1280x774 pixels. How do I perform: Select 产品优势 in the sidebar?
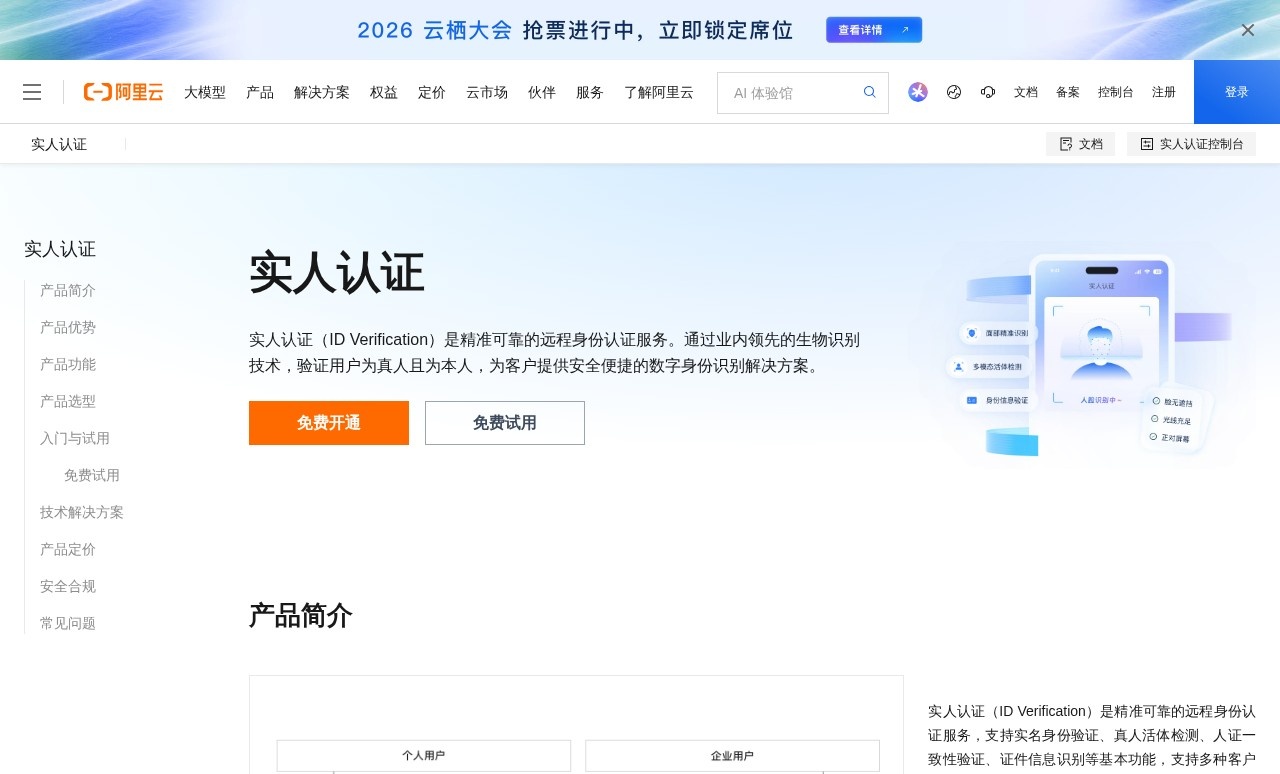pos(68,327)
